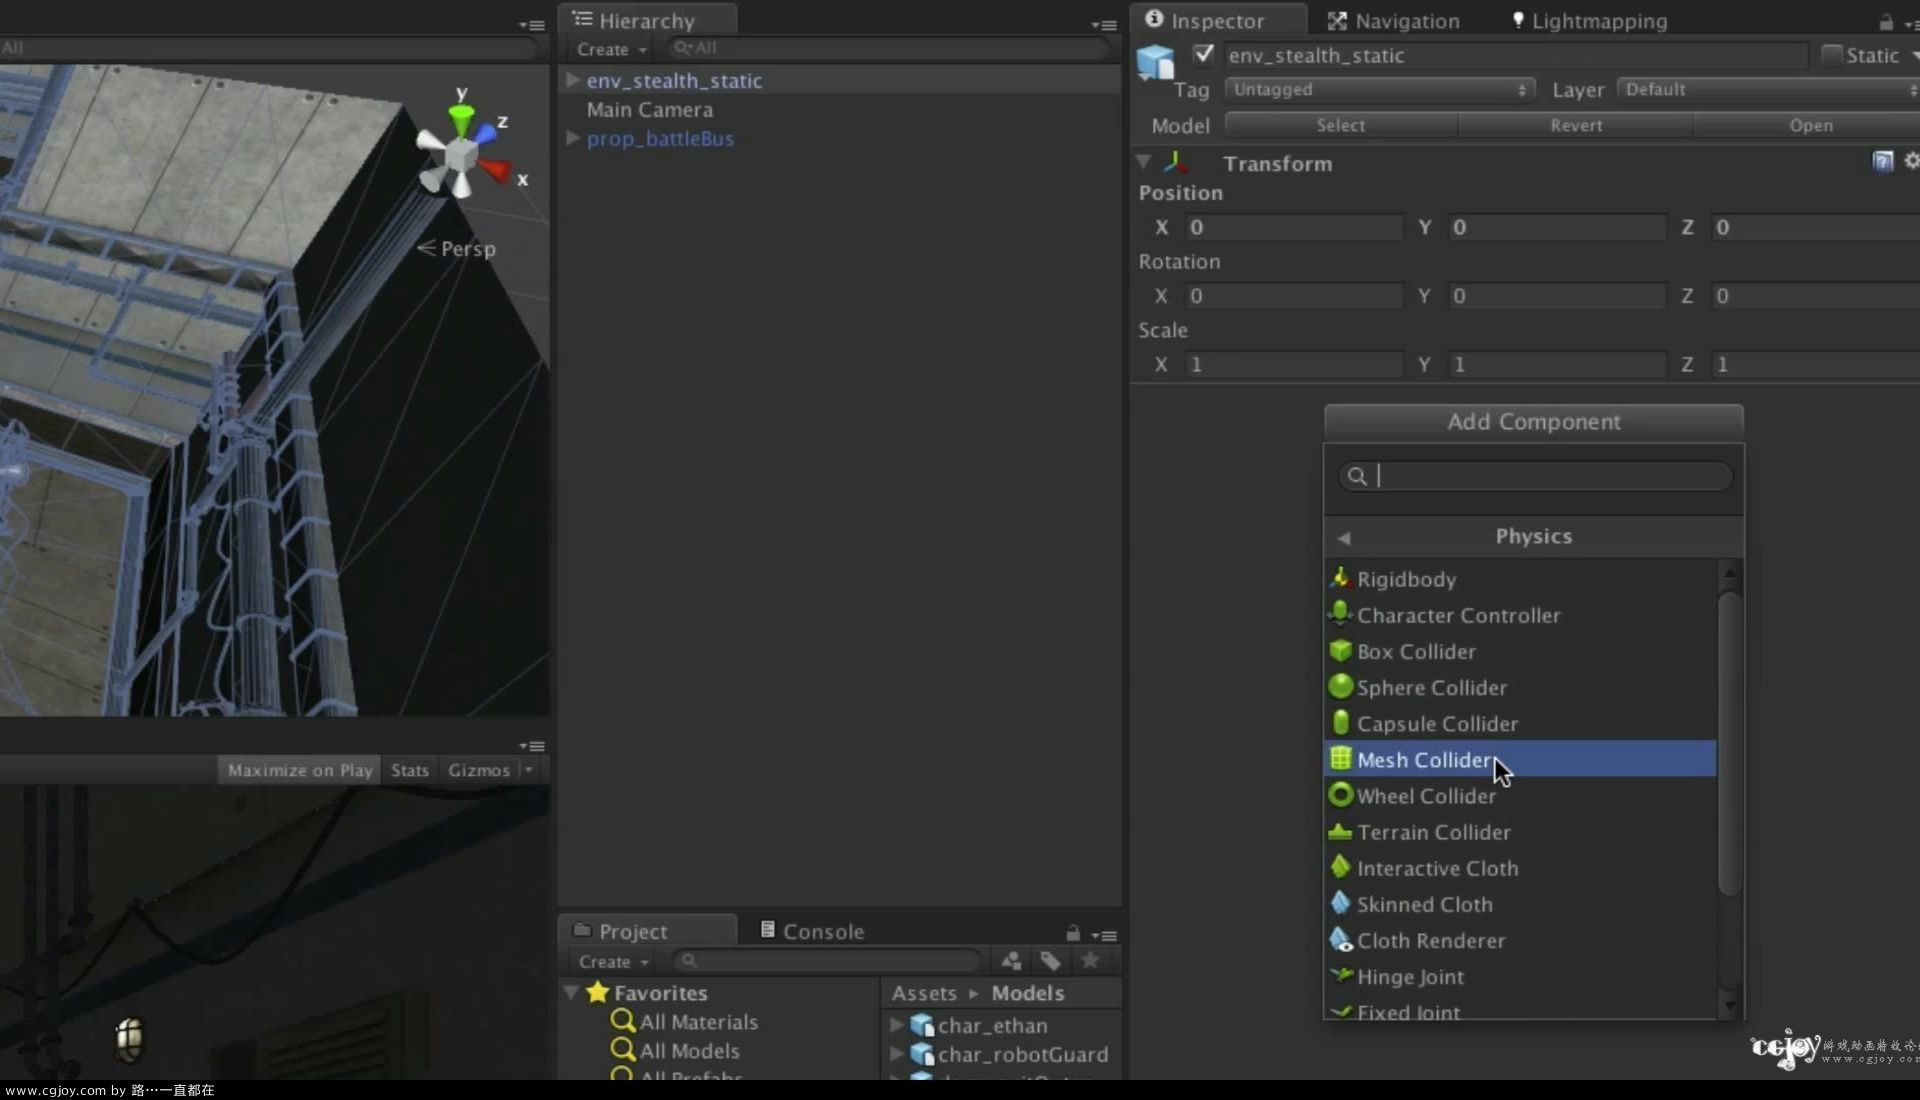Click the Model Open button
Image resolution: width=1920 pixels, height=1100 pixels.
(1809, 125)
